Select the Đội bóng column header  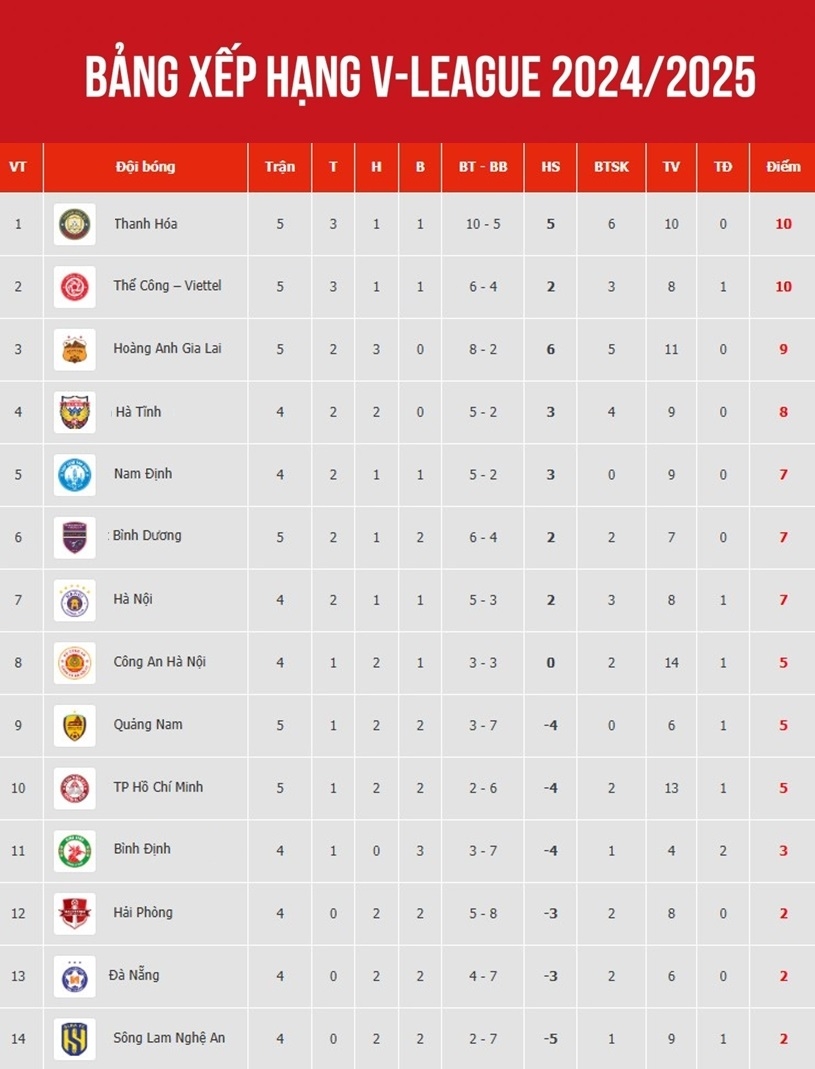pyautogui.click(x=145, y=167)
